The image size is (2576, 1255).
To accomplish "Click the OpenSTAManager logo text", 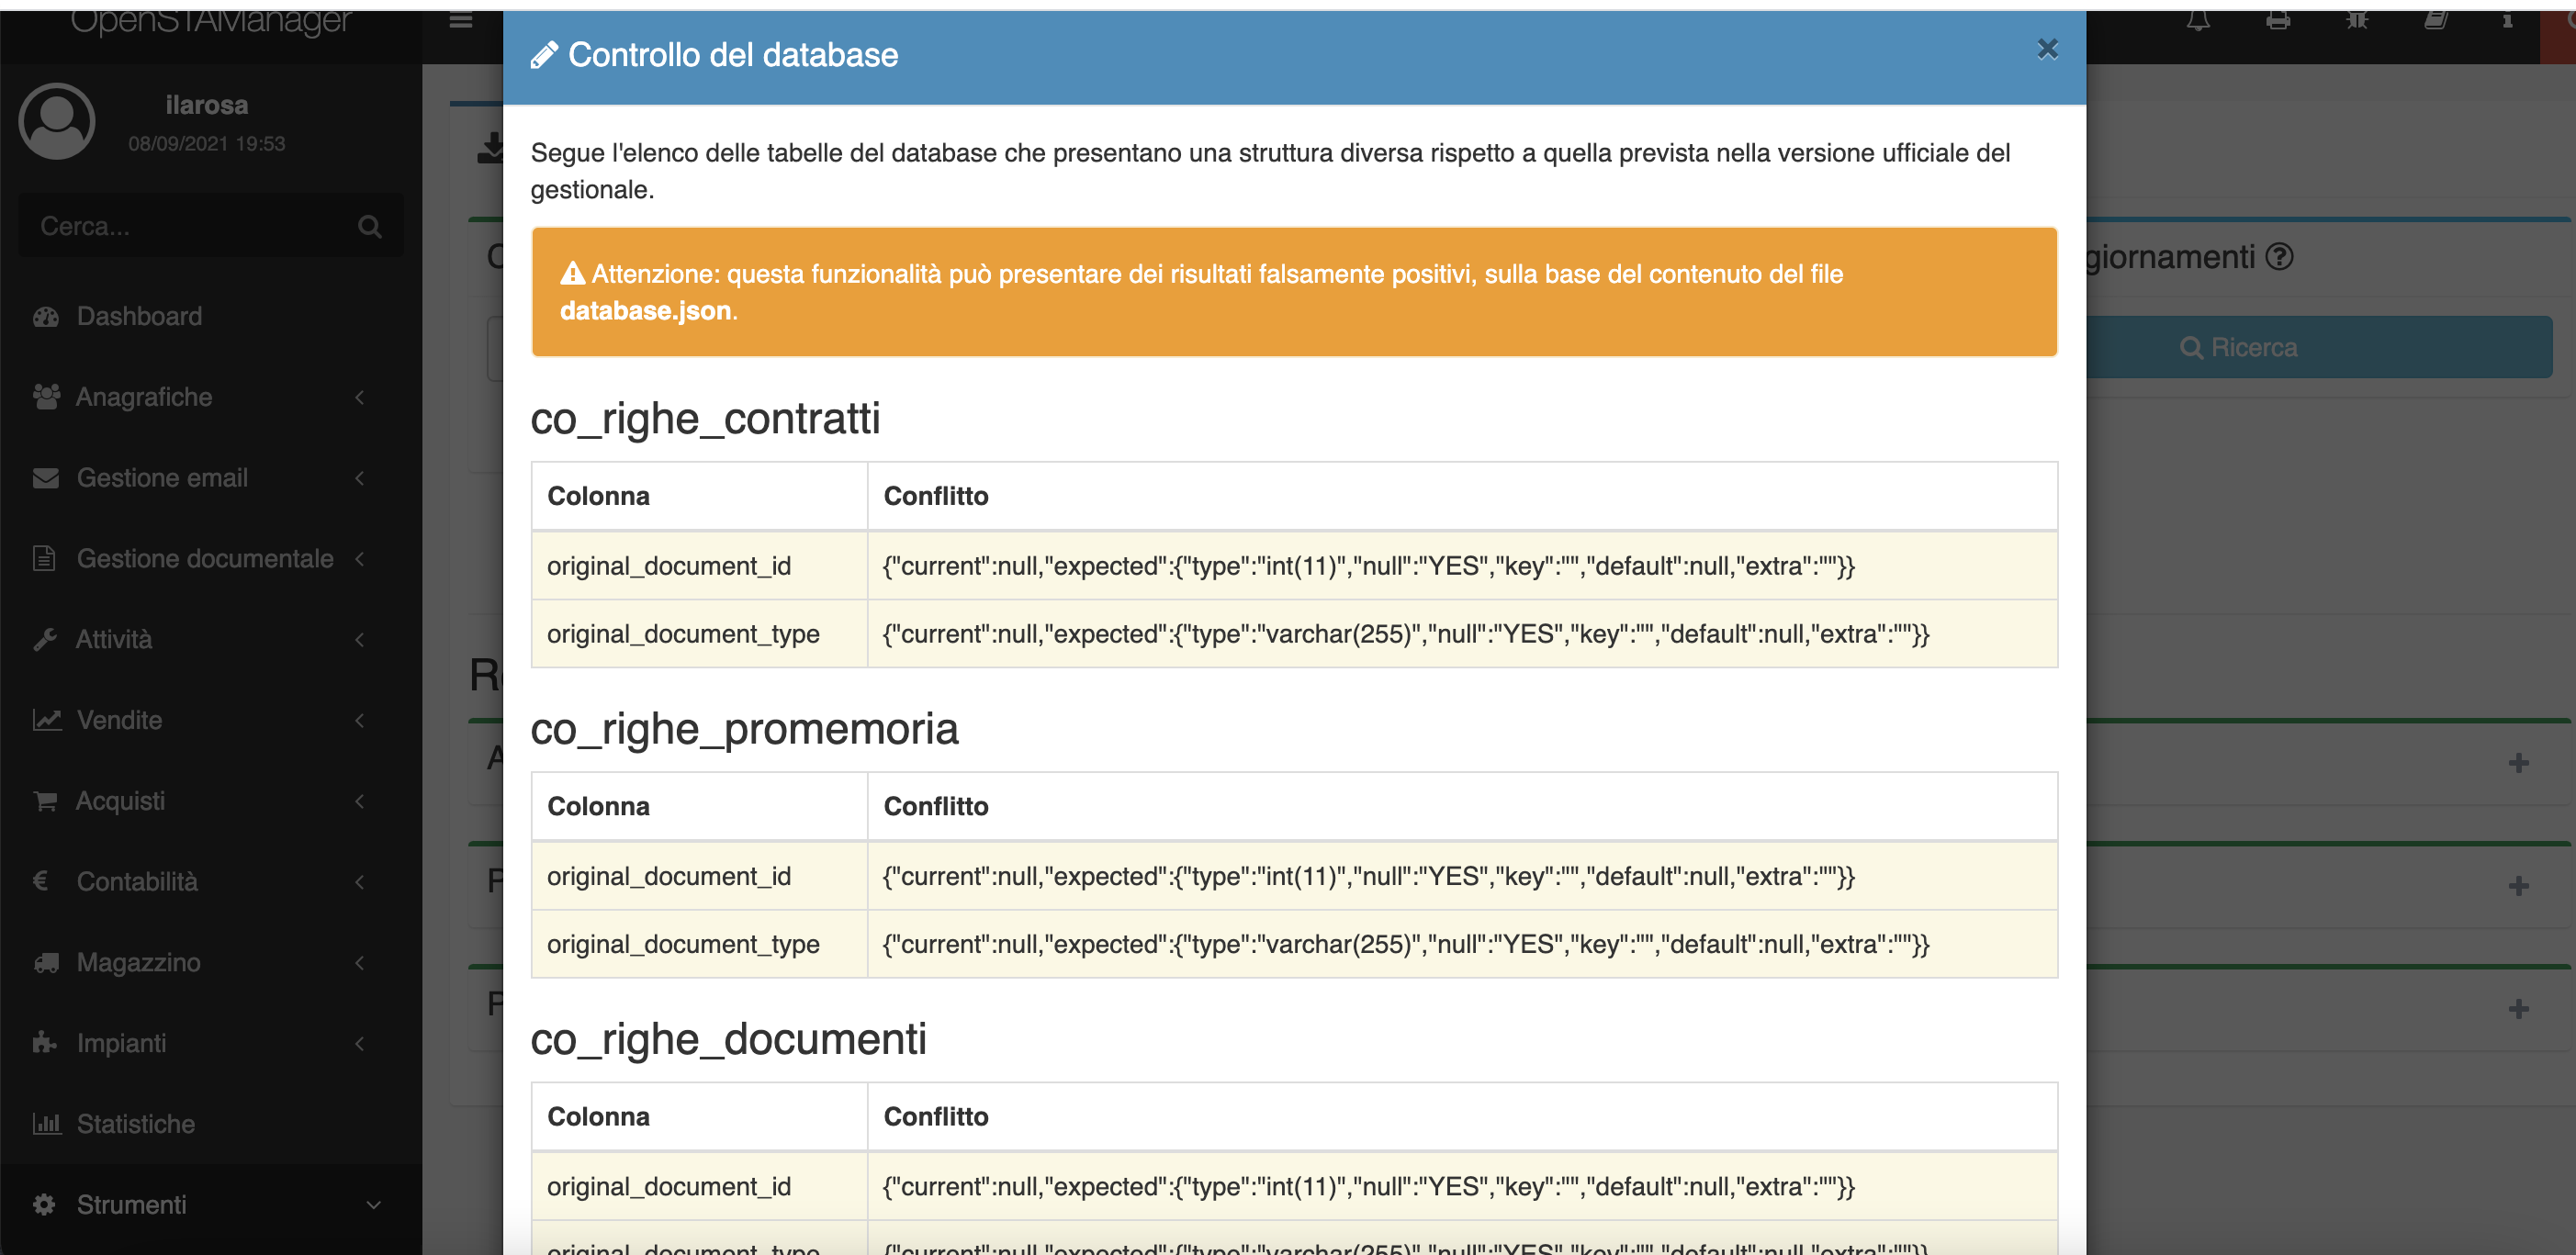I will pyautogui.click(x=211, y=22).
